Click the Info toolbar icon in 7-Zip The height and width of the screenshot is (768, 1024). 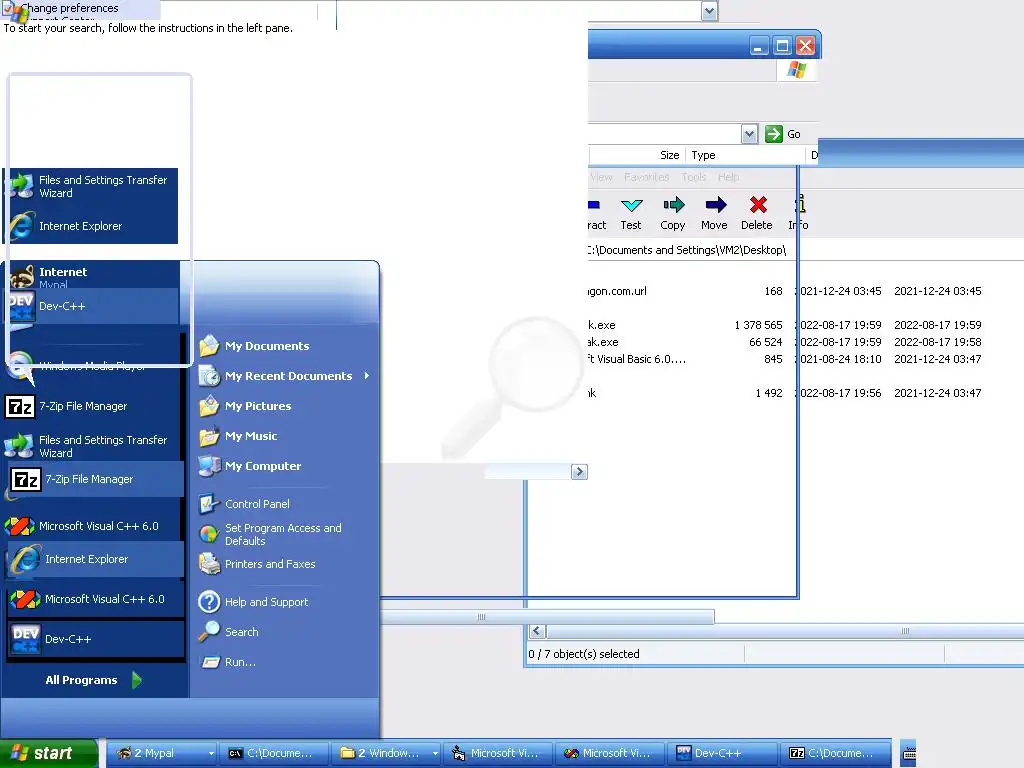pyautogui.click(x=798, y=213)
